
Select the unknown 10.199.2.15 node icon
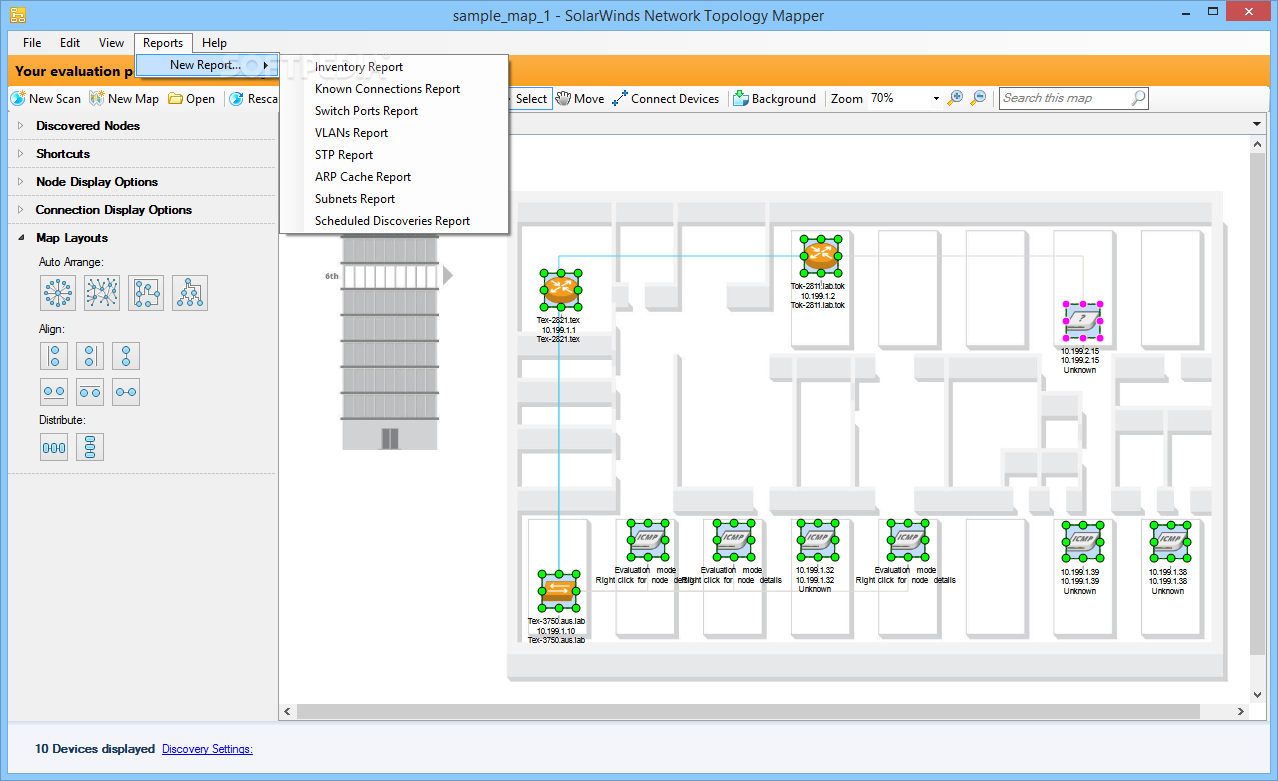1081,322
